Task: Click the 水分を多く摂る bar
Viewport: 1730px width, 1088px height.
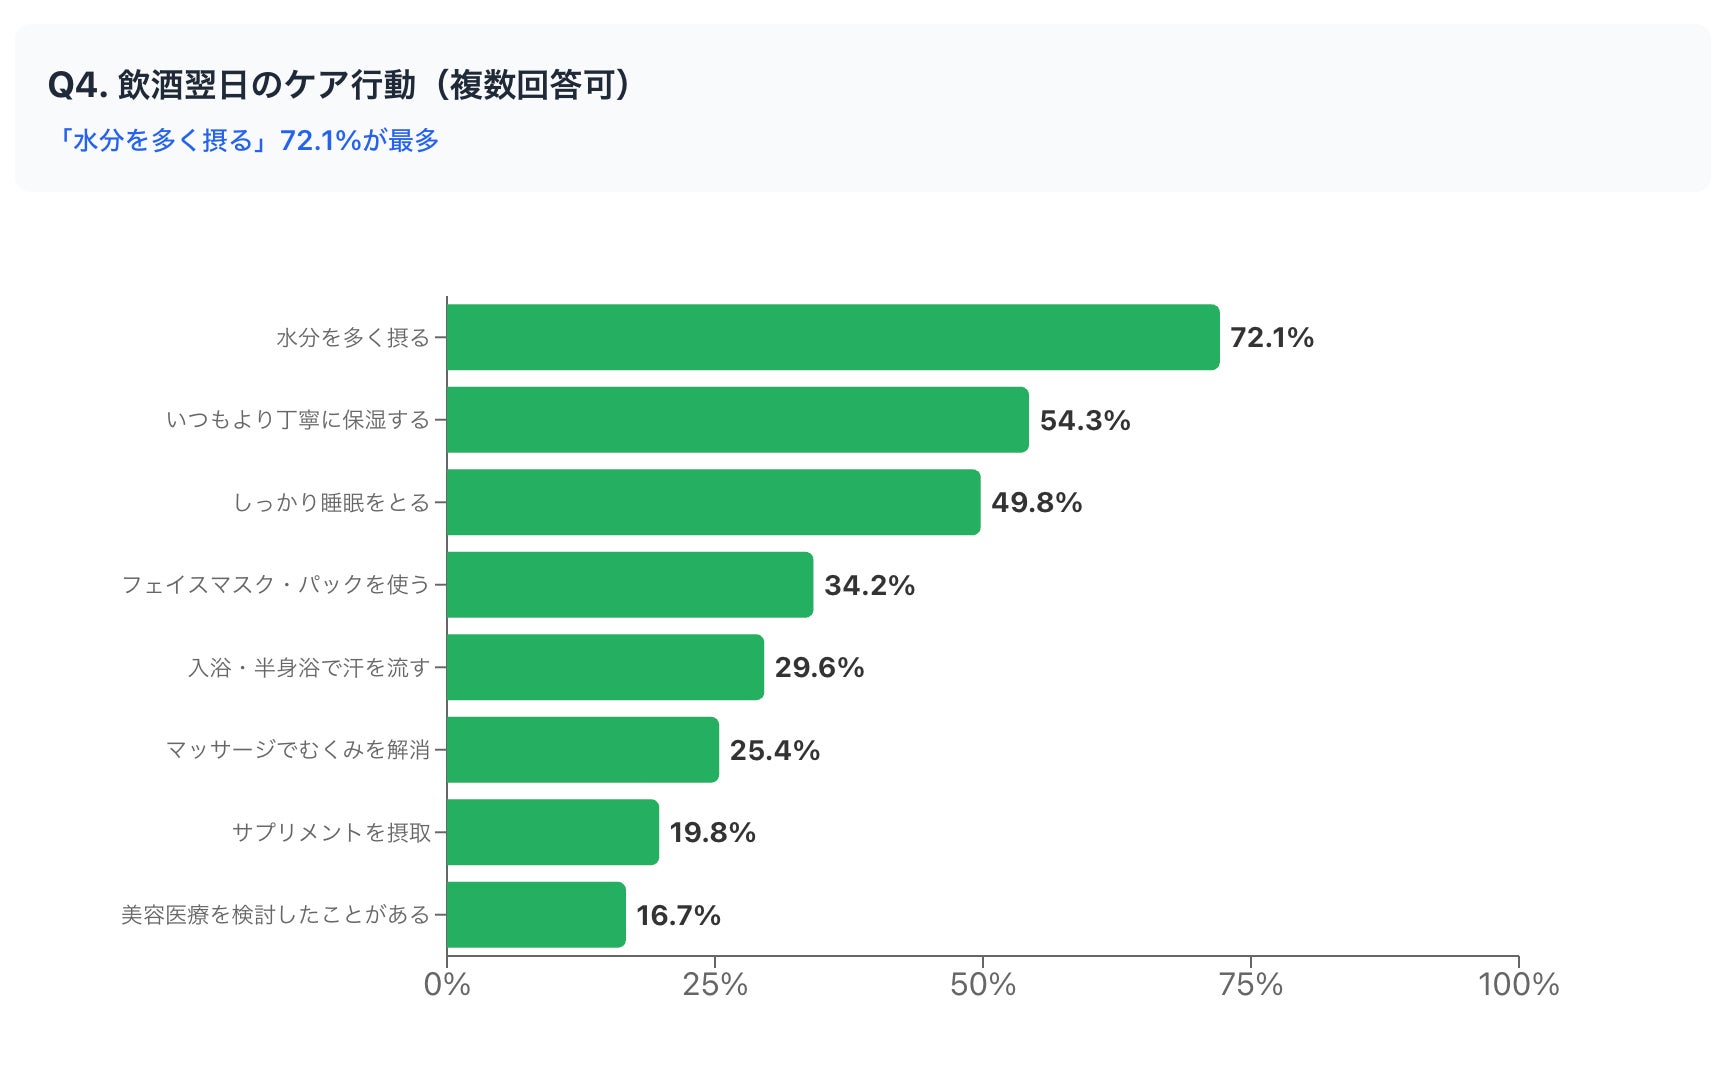Action: tap(833, 337)
